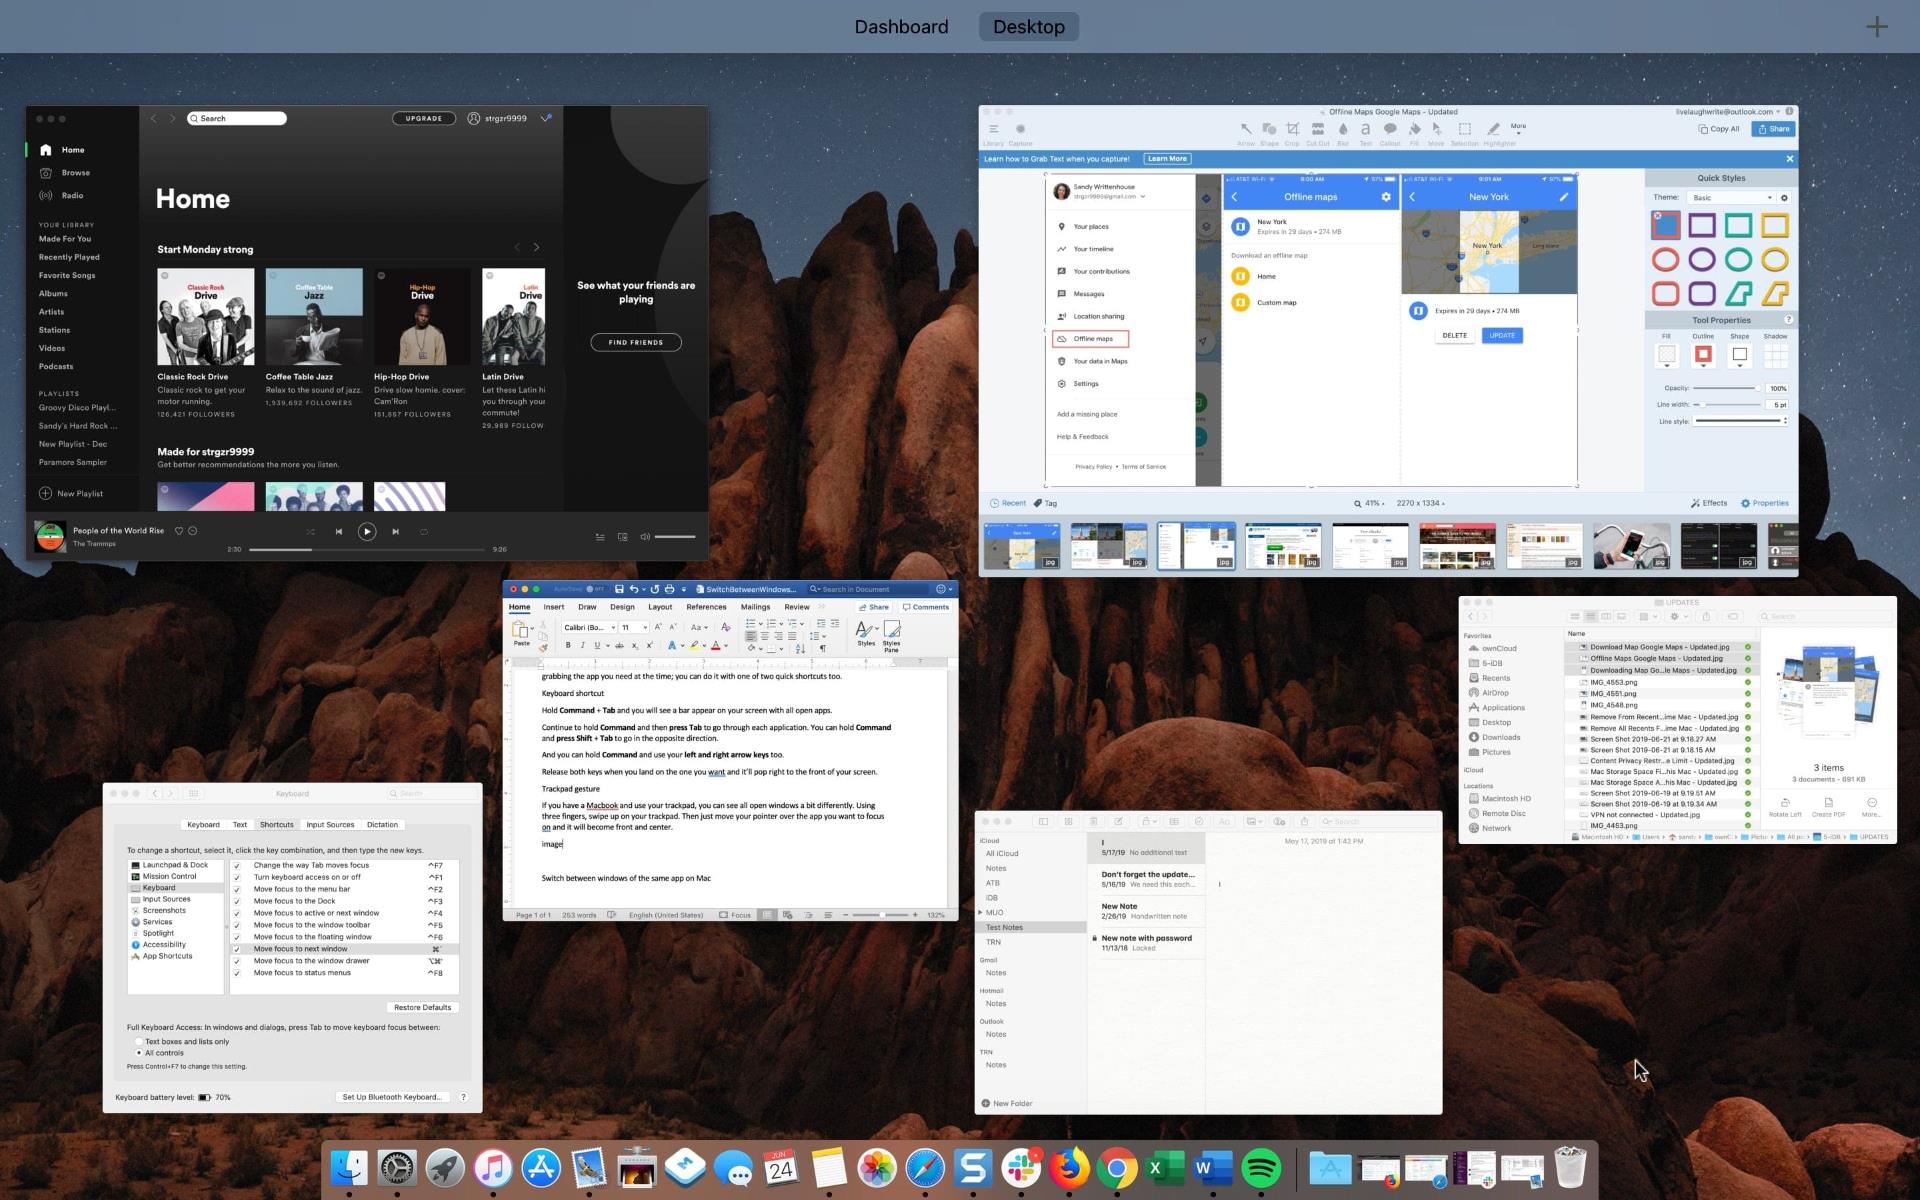Adjust the Opacity slider in Tool Properties
This screenshot has height=1200, width=1920.
tap(1758, 388)
